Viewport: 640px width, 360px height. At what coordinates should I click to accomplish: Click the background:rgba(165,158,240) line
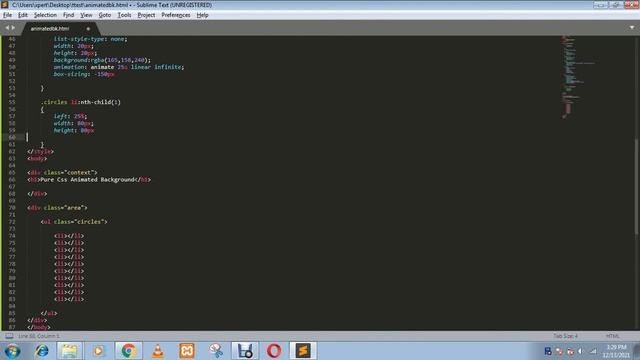[x=102, y=60]
